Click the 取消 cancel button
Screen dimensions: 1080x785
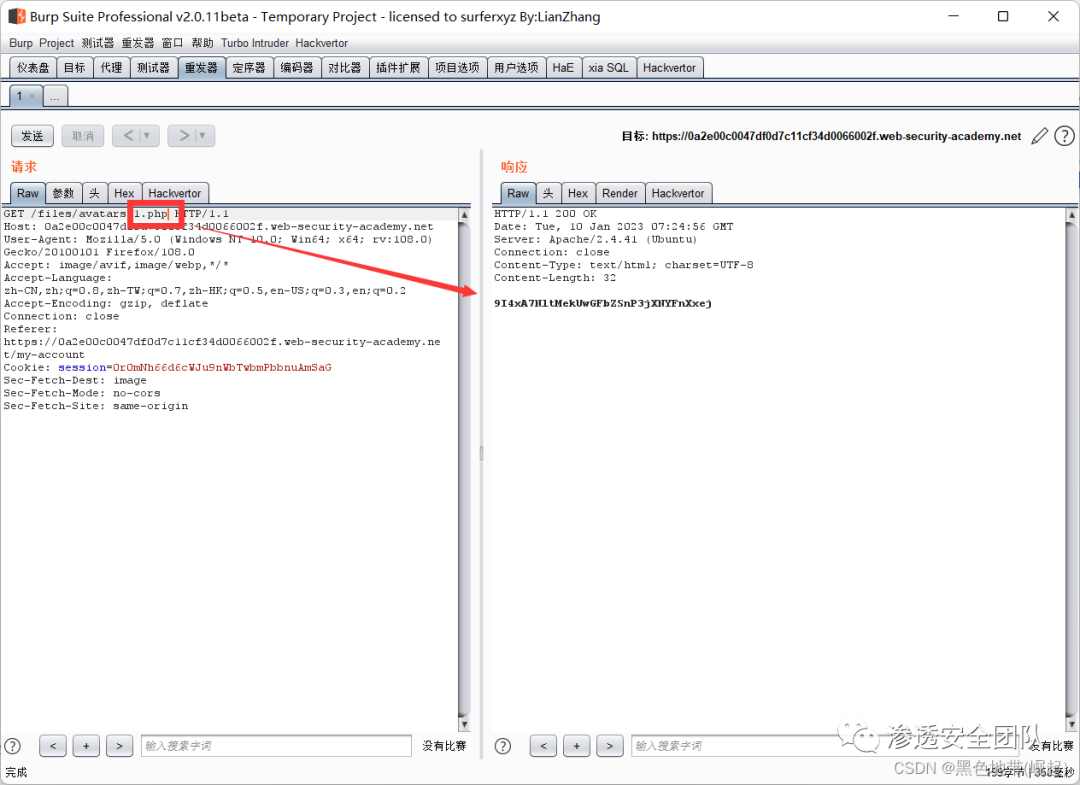click(83, 136)
